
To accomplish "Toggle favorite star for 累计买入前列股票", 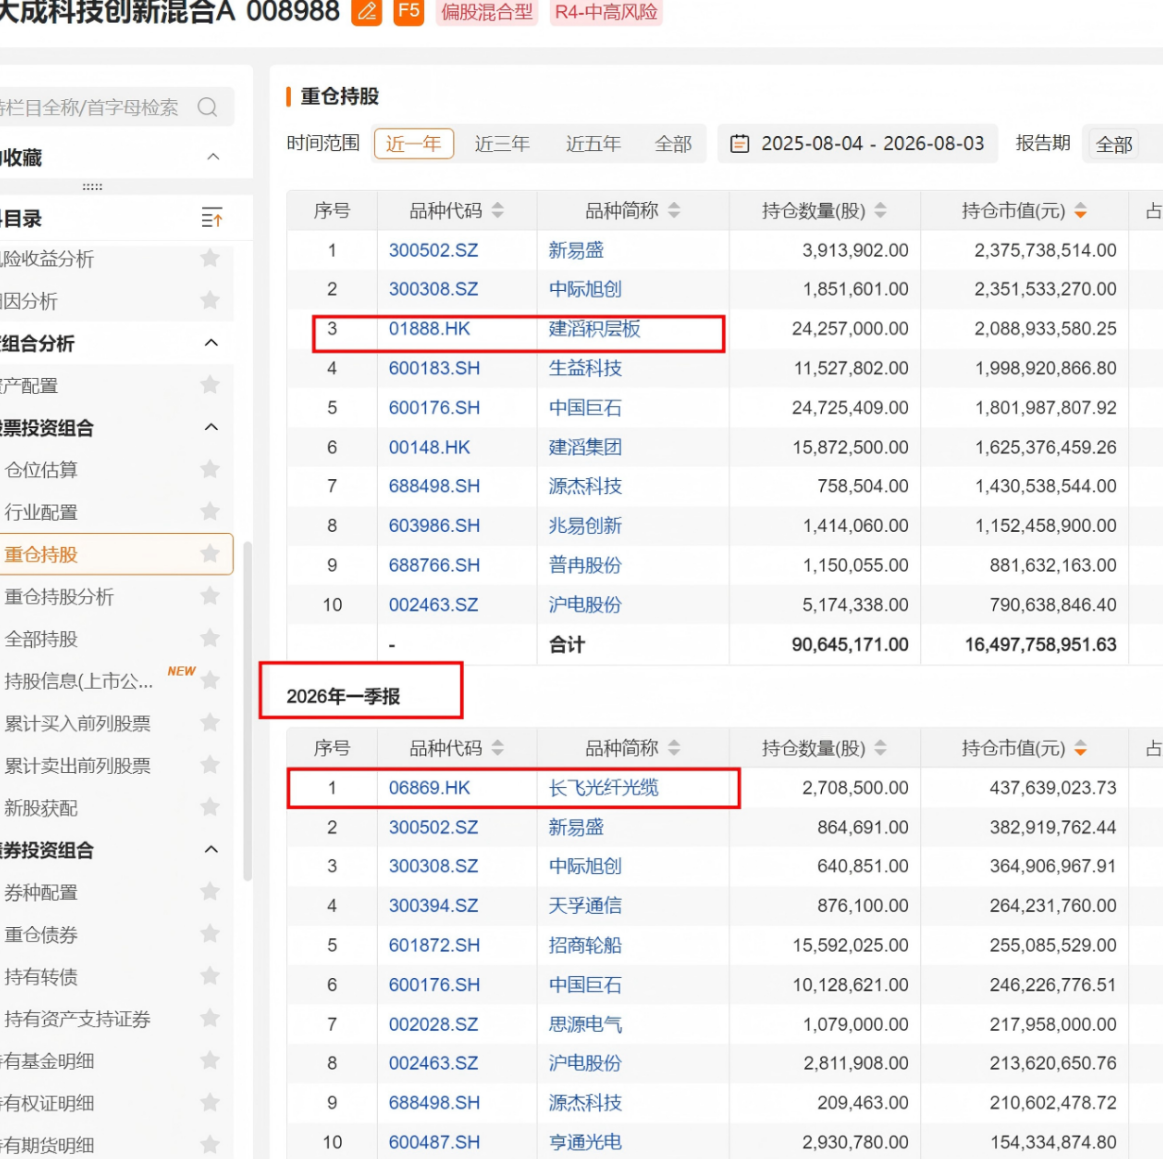I will coord(210,723).
